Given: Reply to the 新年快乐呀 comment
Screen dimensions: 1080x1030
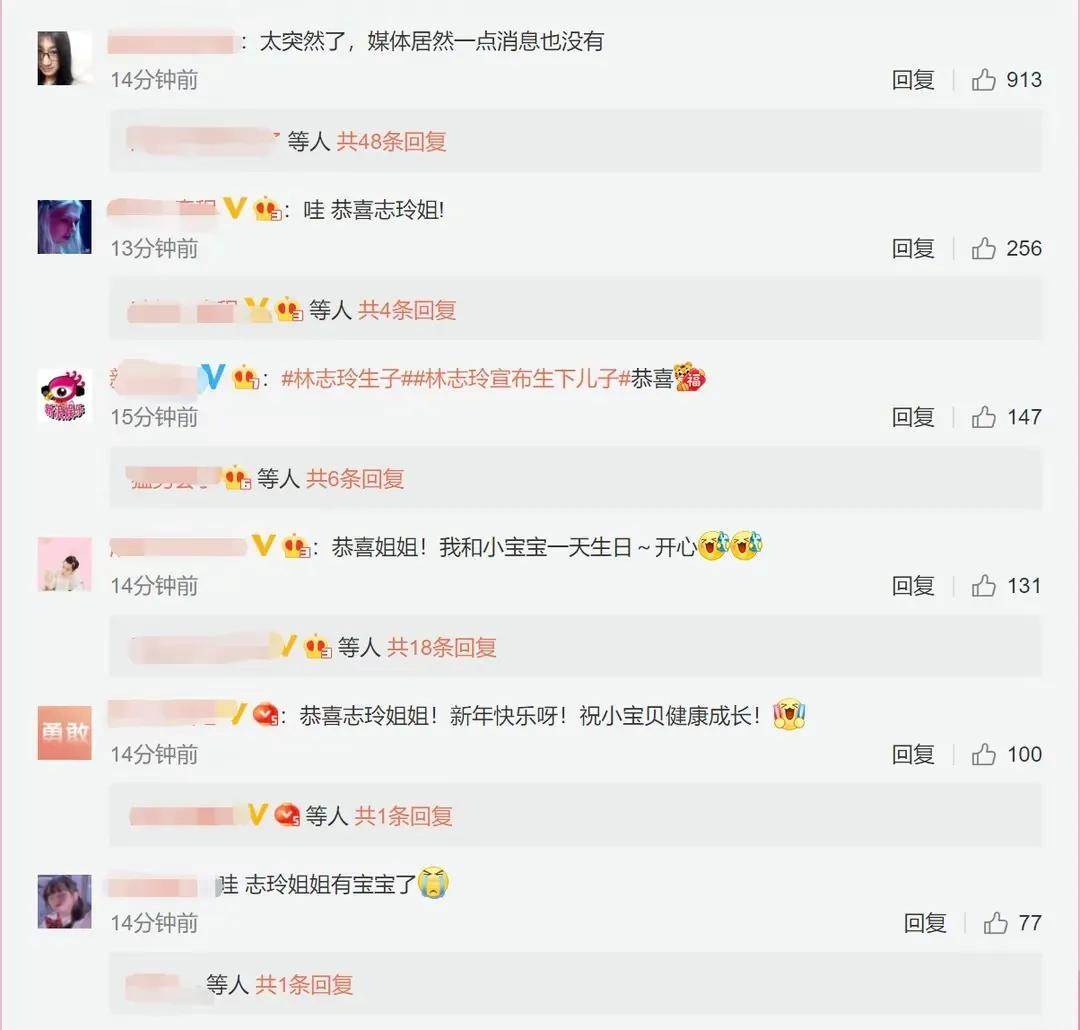Looking at the screenshot, I should (x=913, y=754).
